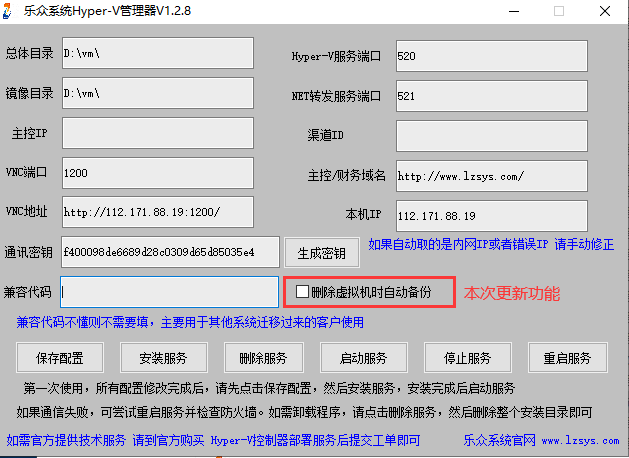Viewport: 629px width, 458px height.
Task: Click the 如果自动取的是内网IP blue notice
Action: (491, 244)
